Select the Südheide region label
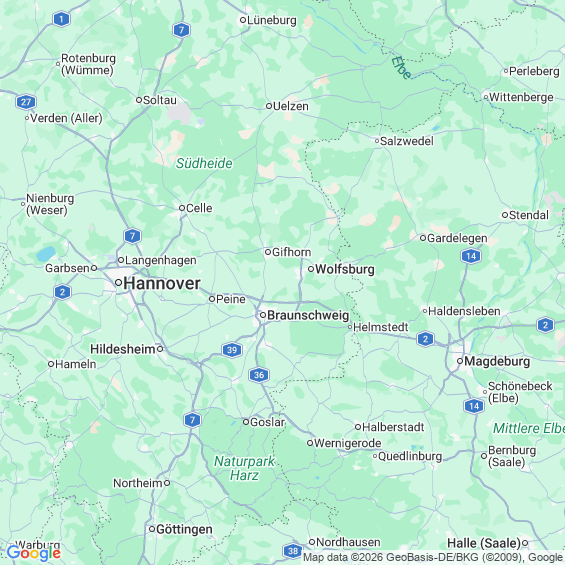The height and width of the screenshot is (565, 565). click(204, 163)
